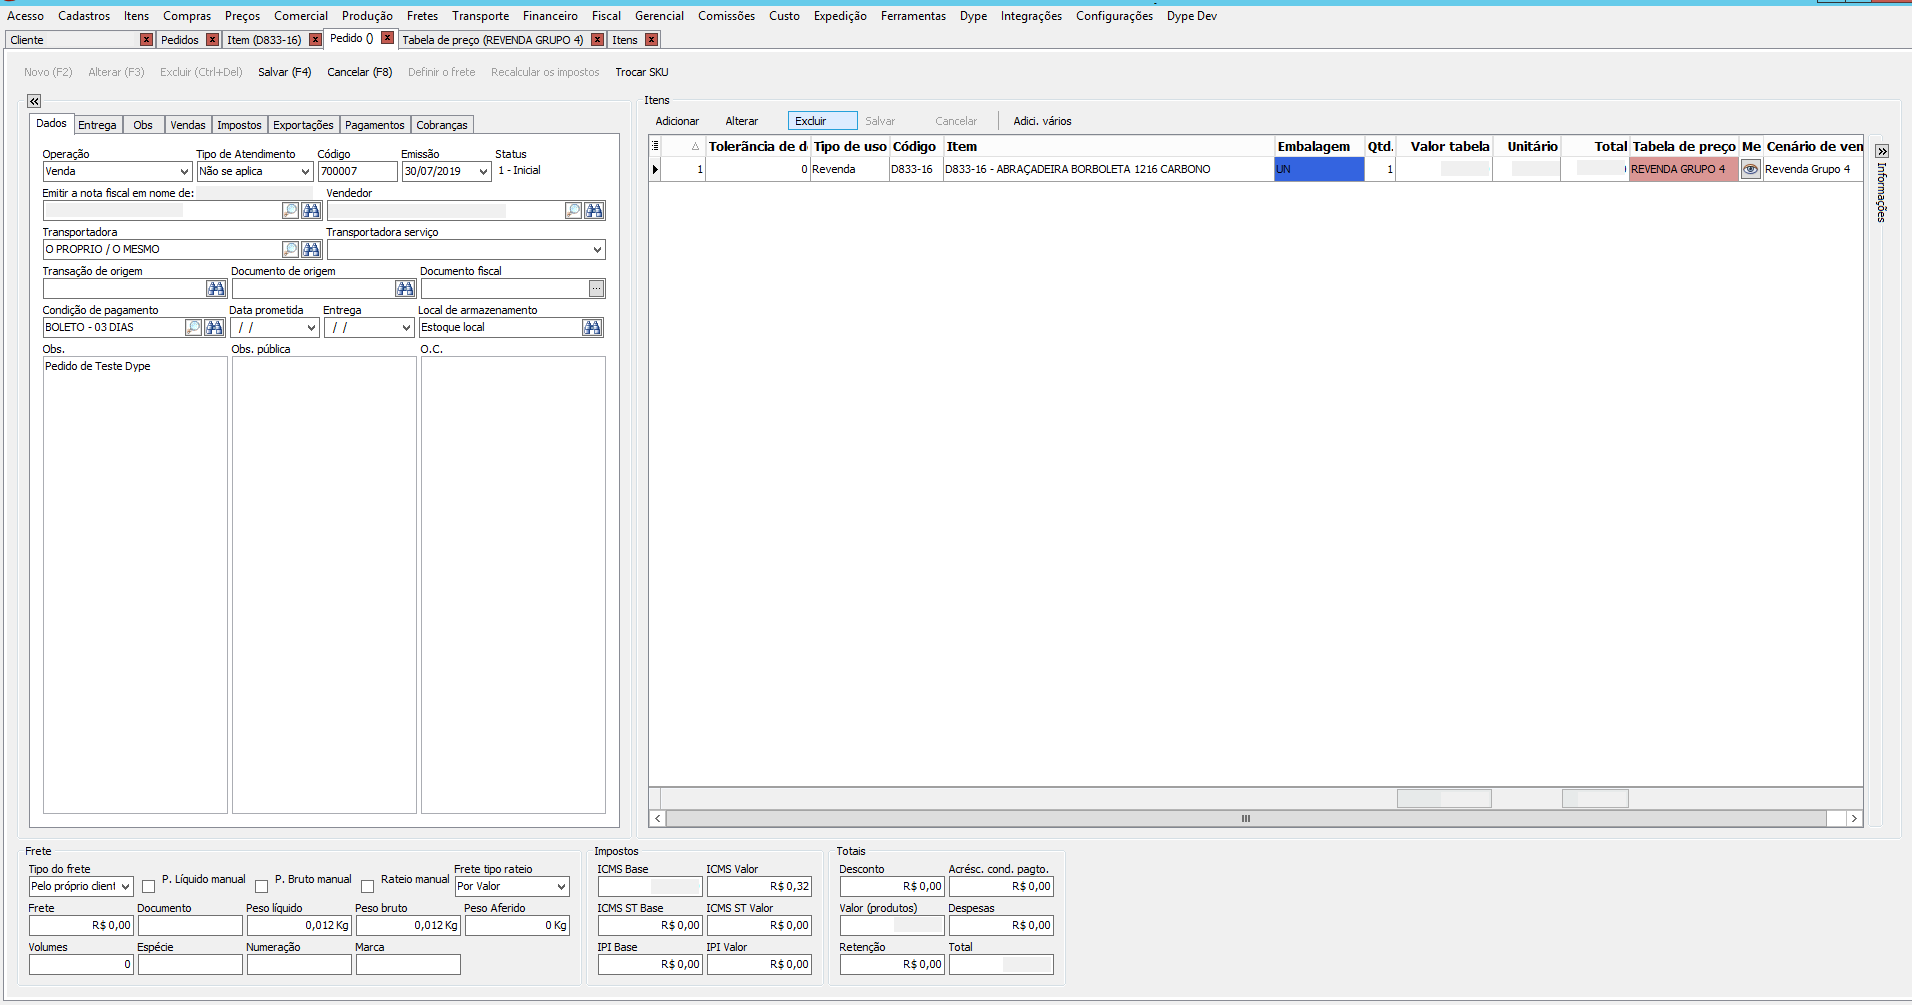Click the Adici. vários button
Image resolution: width=1912 pixels, height=1005 pixels.
[x=1042, y=121]
